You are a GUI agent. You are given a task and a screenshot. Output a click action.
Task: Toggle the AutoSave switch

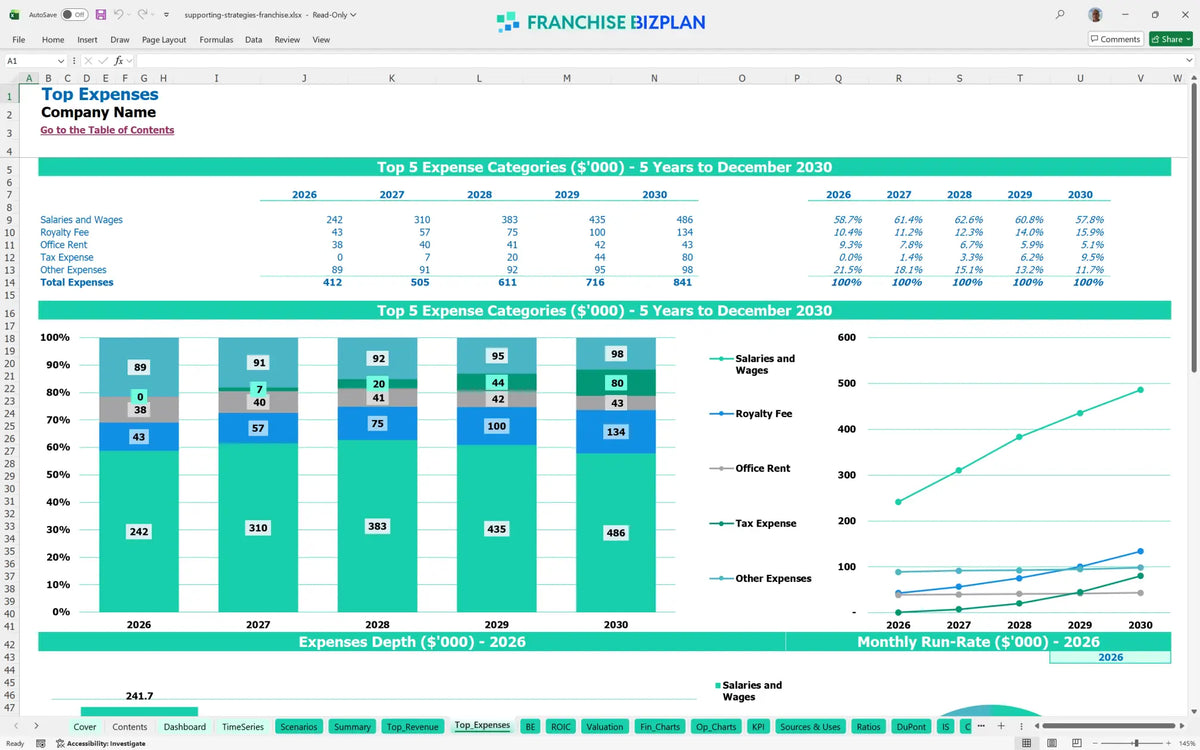click(74, 15)
